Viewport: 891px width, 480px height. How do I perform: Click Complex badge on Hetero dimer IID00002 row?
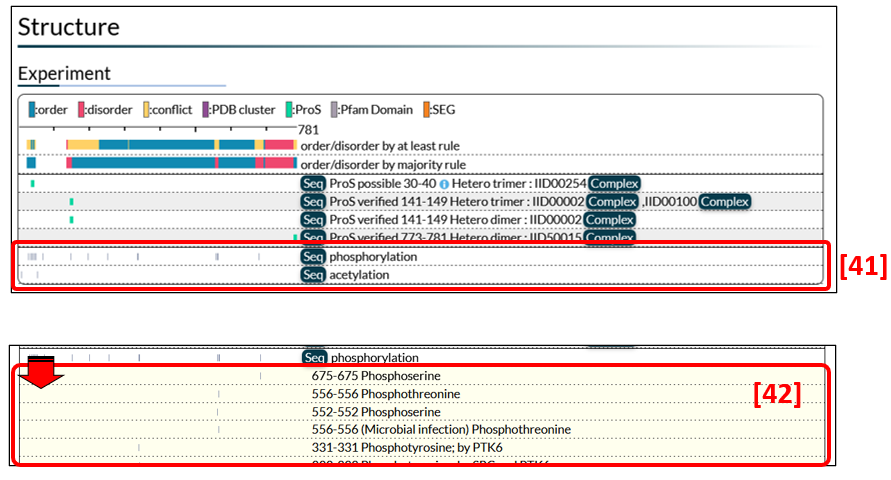pos(609,220)
